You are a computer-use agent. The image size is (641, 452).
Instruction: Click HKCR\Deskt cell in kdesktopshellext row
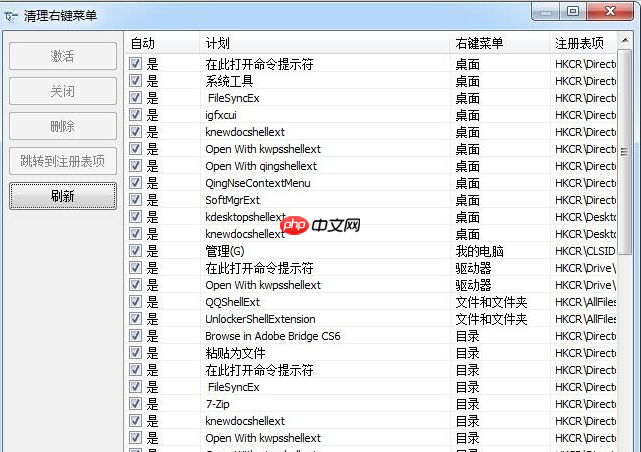coord(585,217)
